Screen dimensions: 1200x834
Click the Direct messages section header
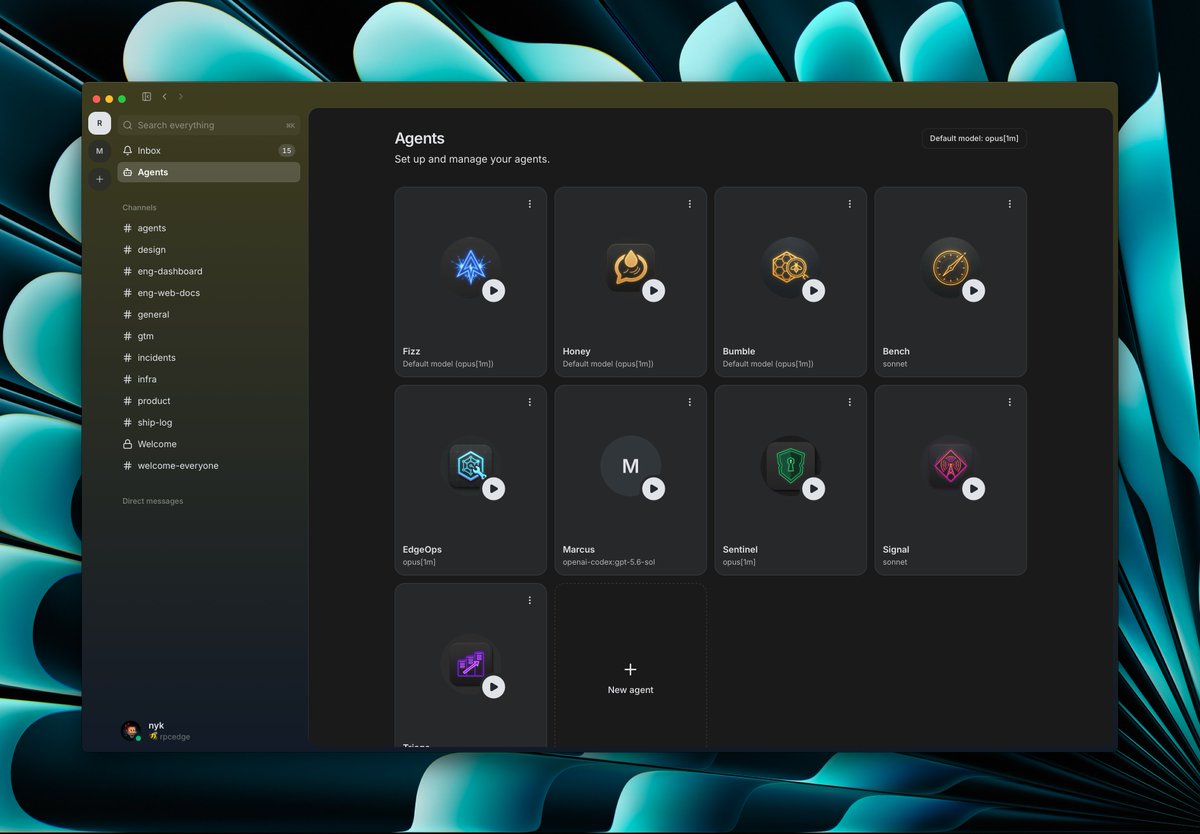(x=152, y=501)
